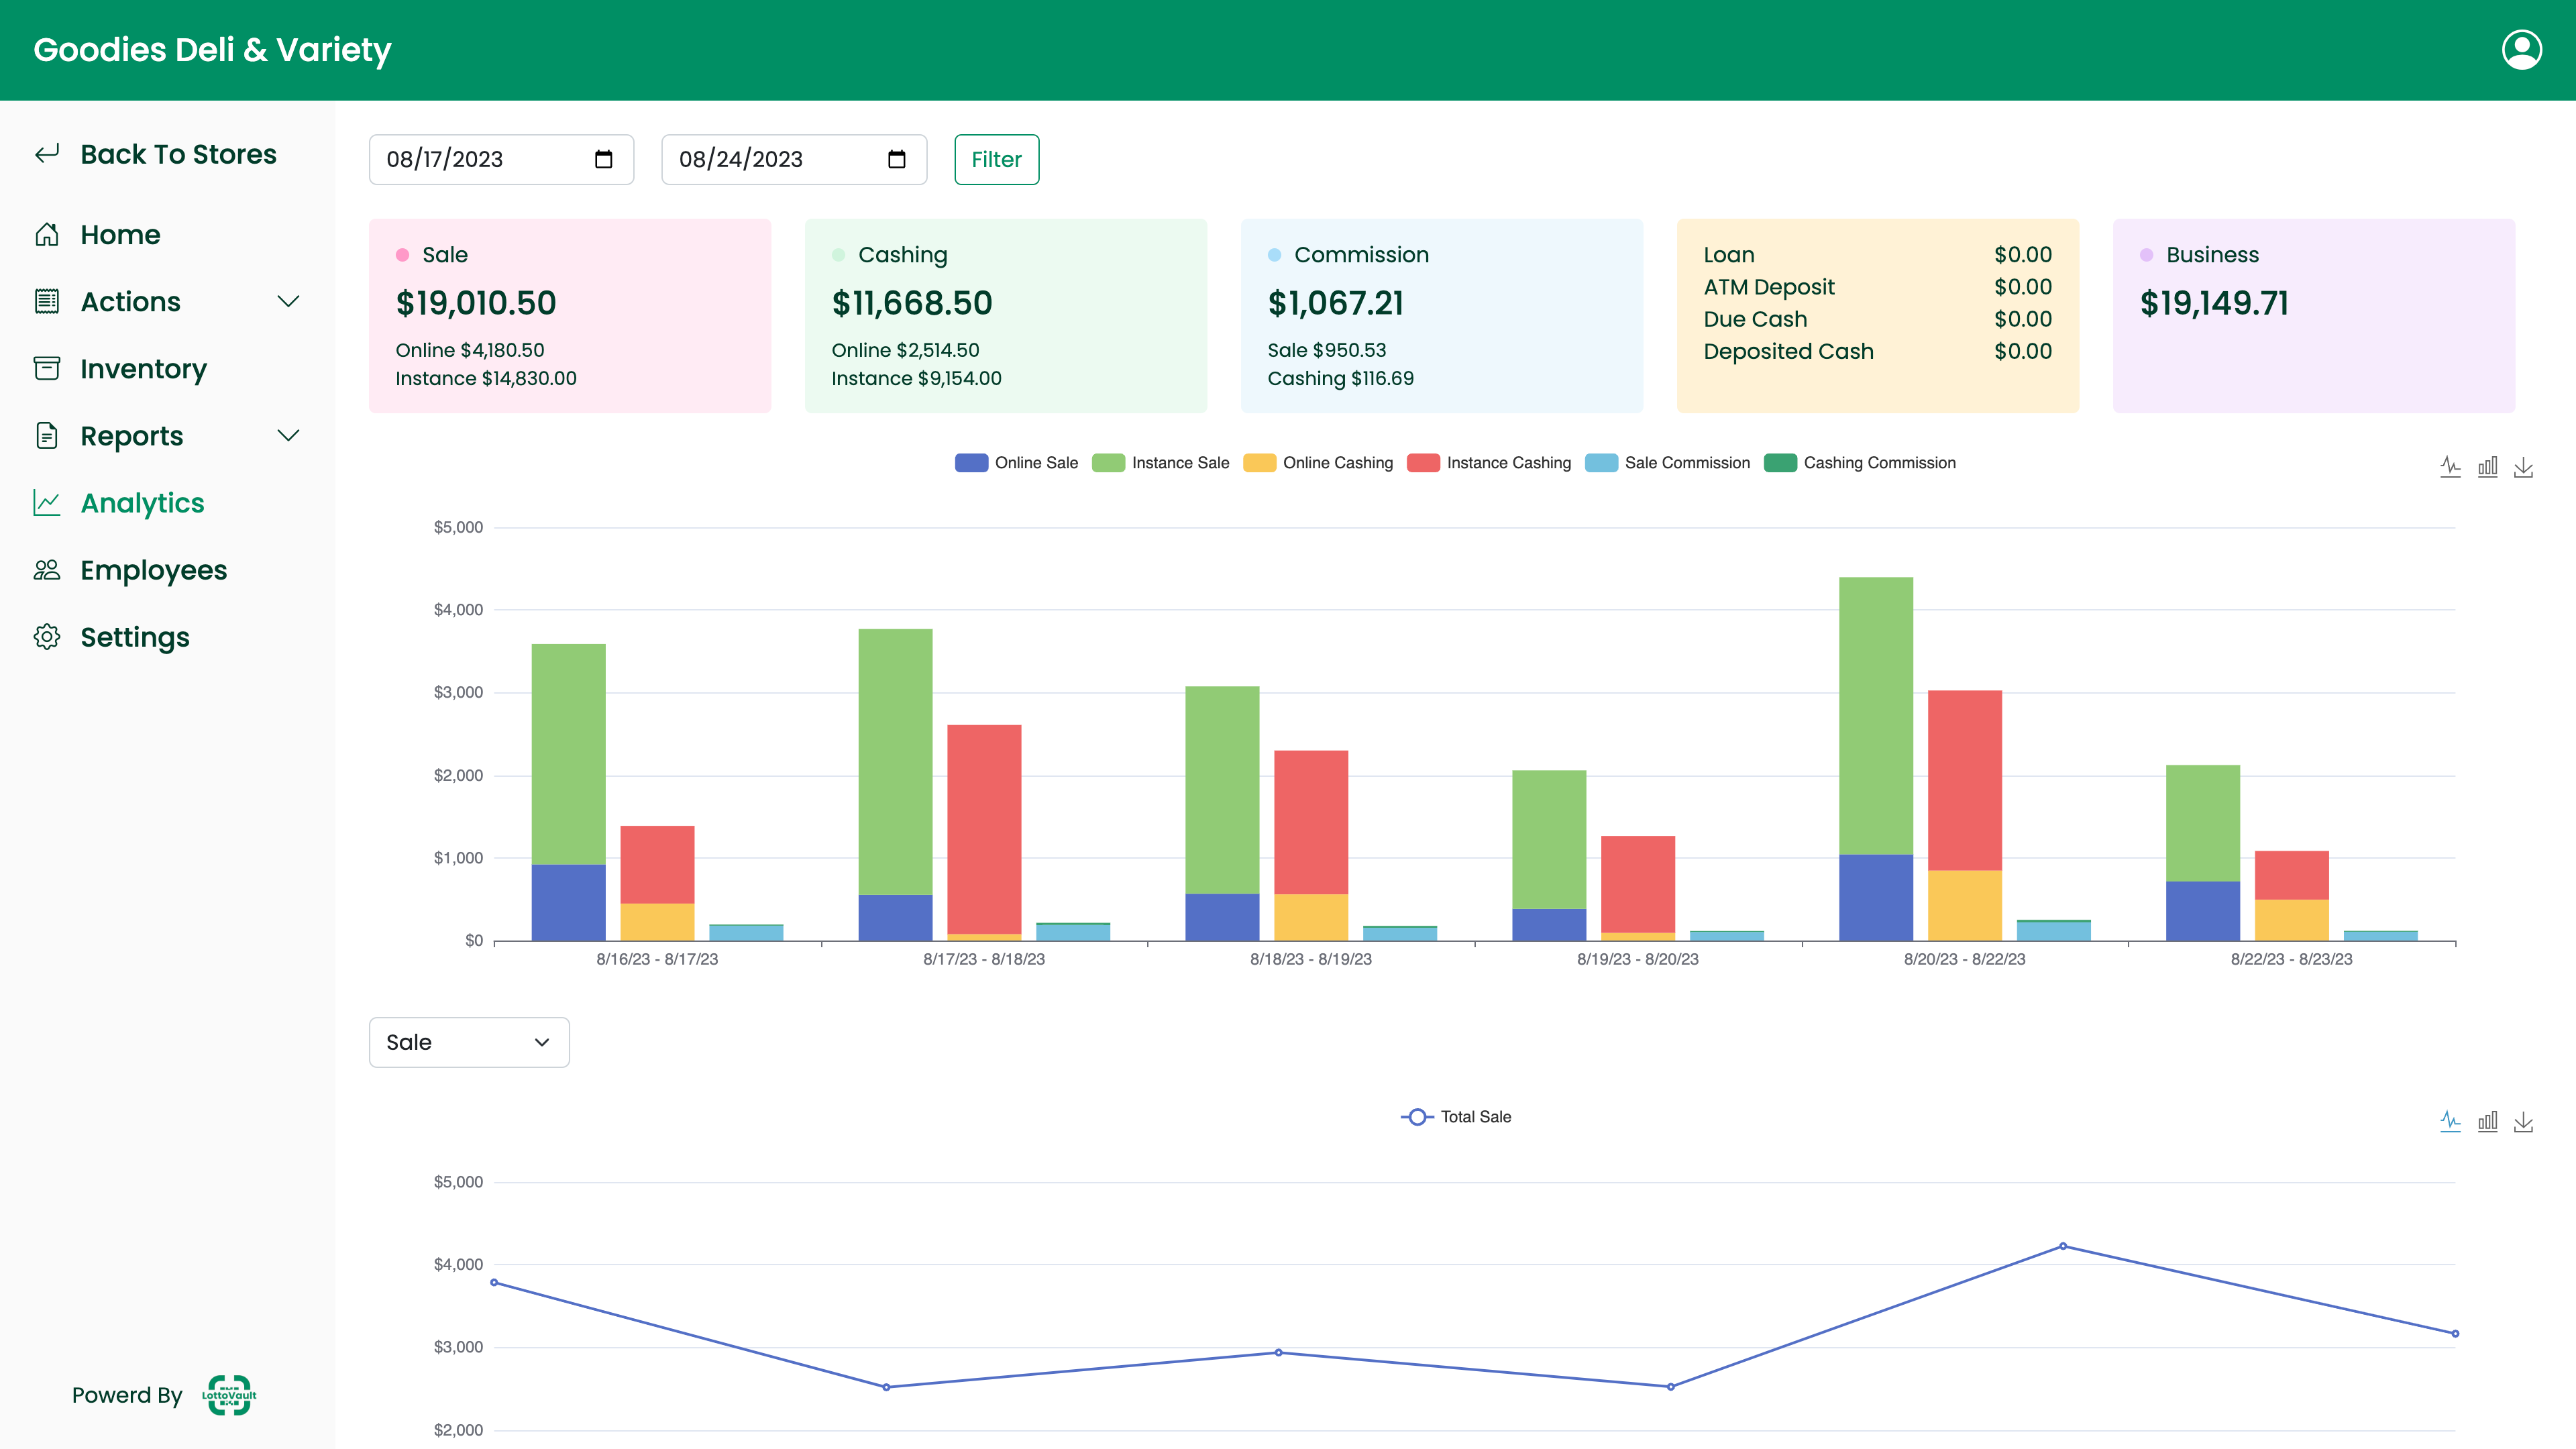Click Back To Stores link

177,154
